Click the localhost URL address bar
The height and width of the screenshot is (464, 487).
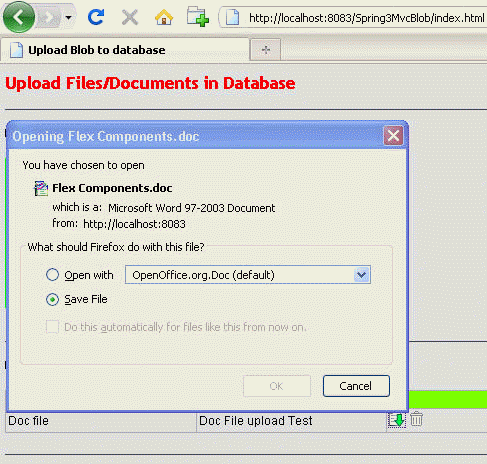pos(353,18)
